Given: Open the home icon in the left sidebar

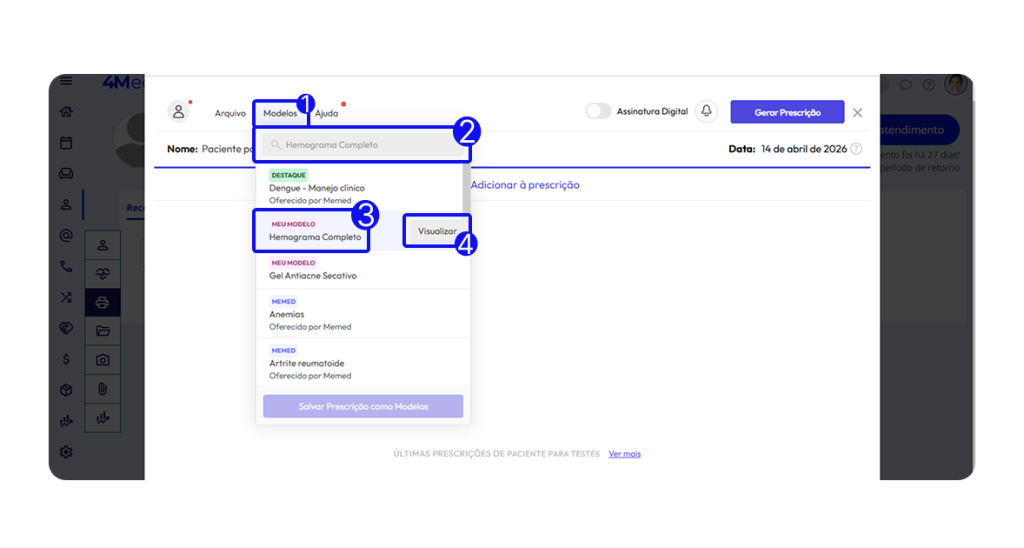Looking at the screenshot, I should pyautogui.click(x=66, y=112).
